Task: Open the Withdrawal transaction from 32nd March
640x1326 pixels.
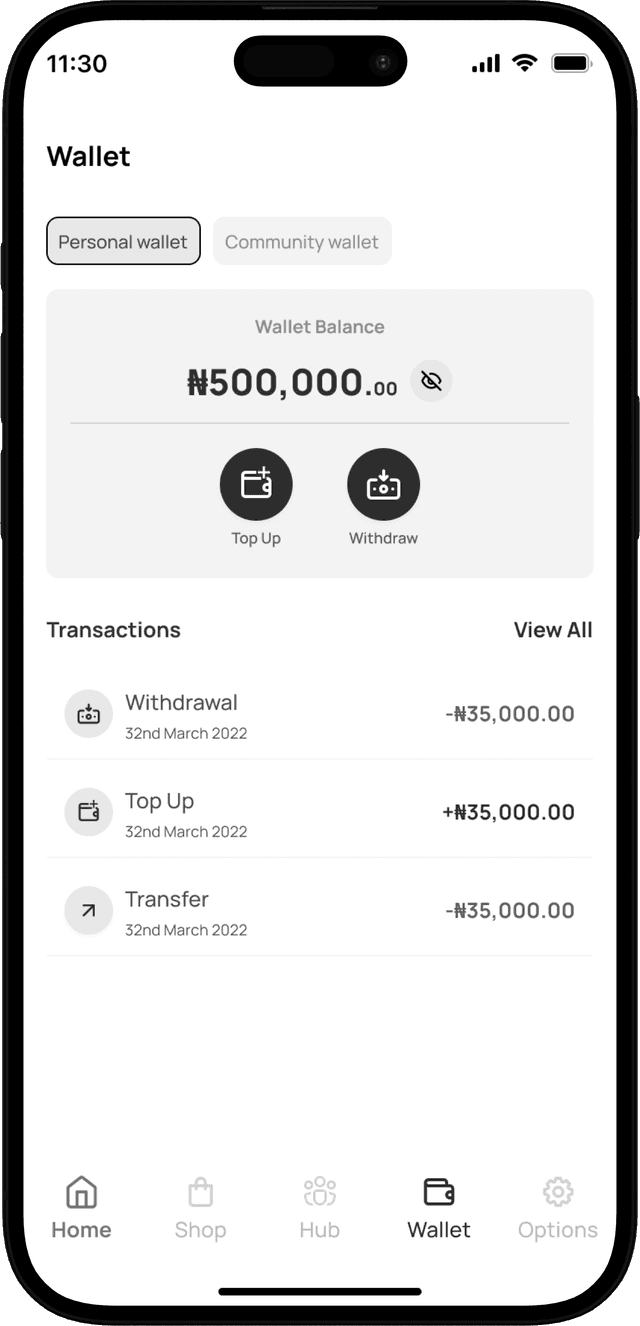Action: pyautogui.click(x=320, y=714)
